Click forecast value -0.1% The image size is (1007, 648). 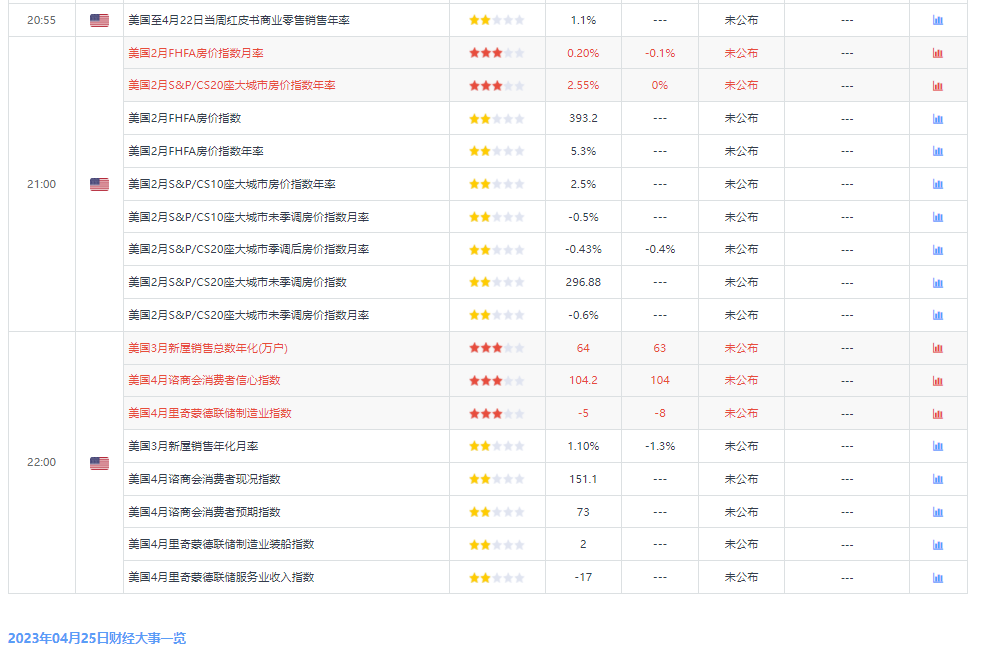(x=660, y=53)
